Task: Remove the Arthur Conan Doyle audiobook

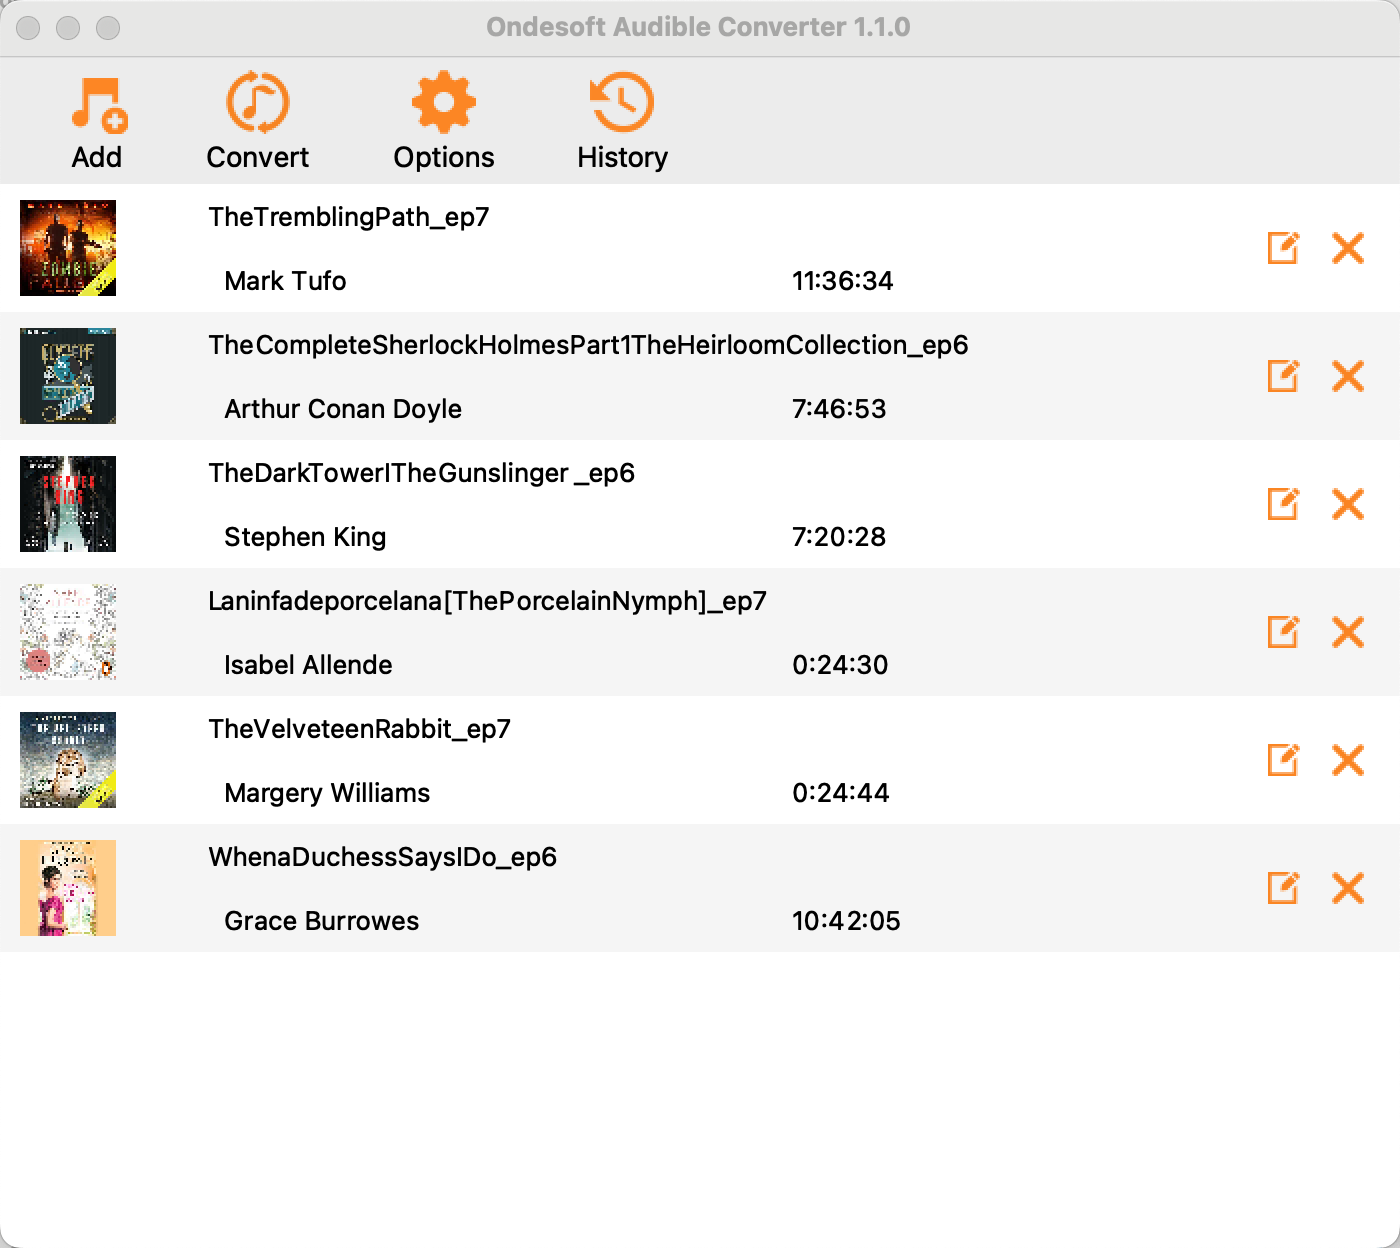Action: (x=1348, y=376)
